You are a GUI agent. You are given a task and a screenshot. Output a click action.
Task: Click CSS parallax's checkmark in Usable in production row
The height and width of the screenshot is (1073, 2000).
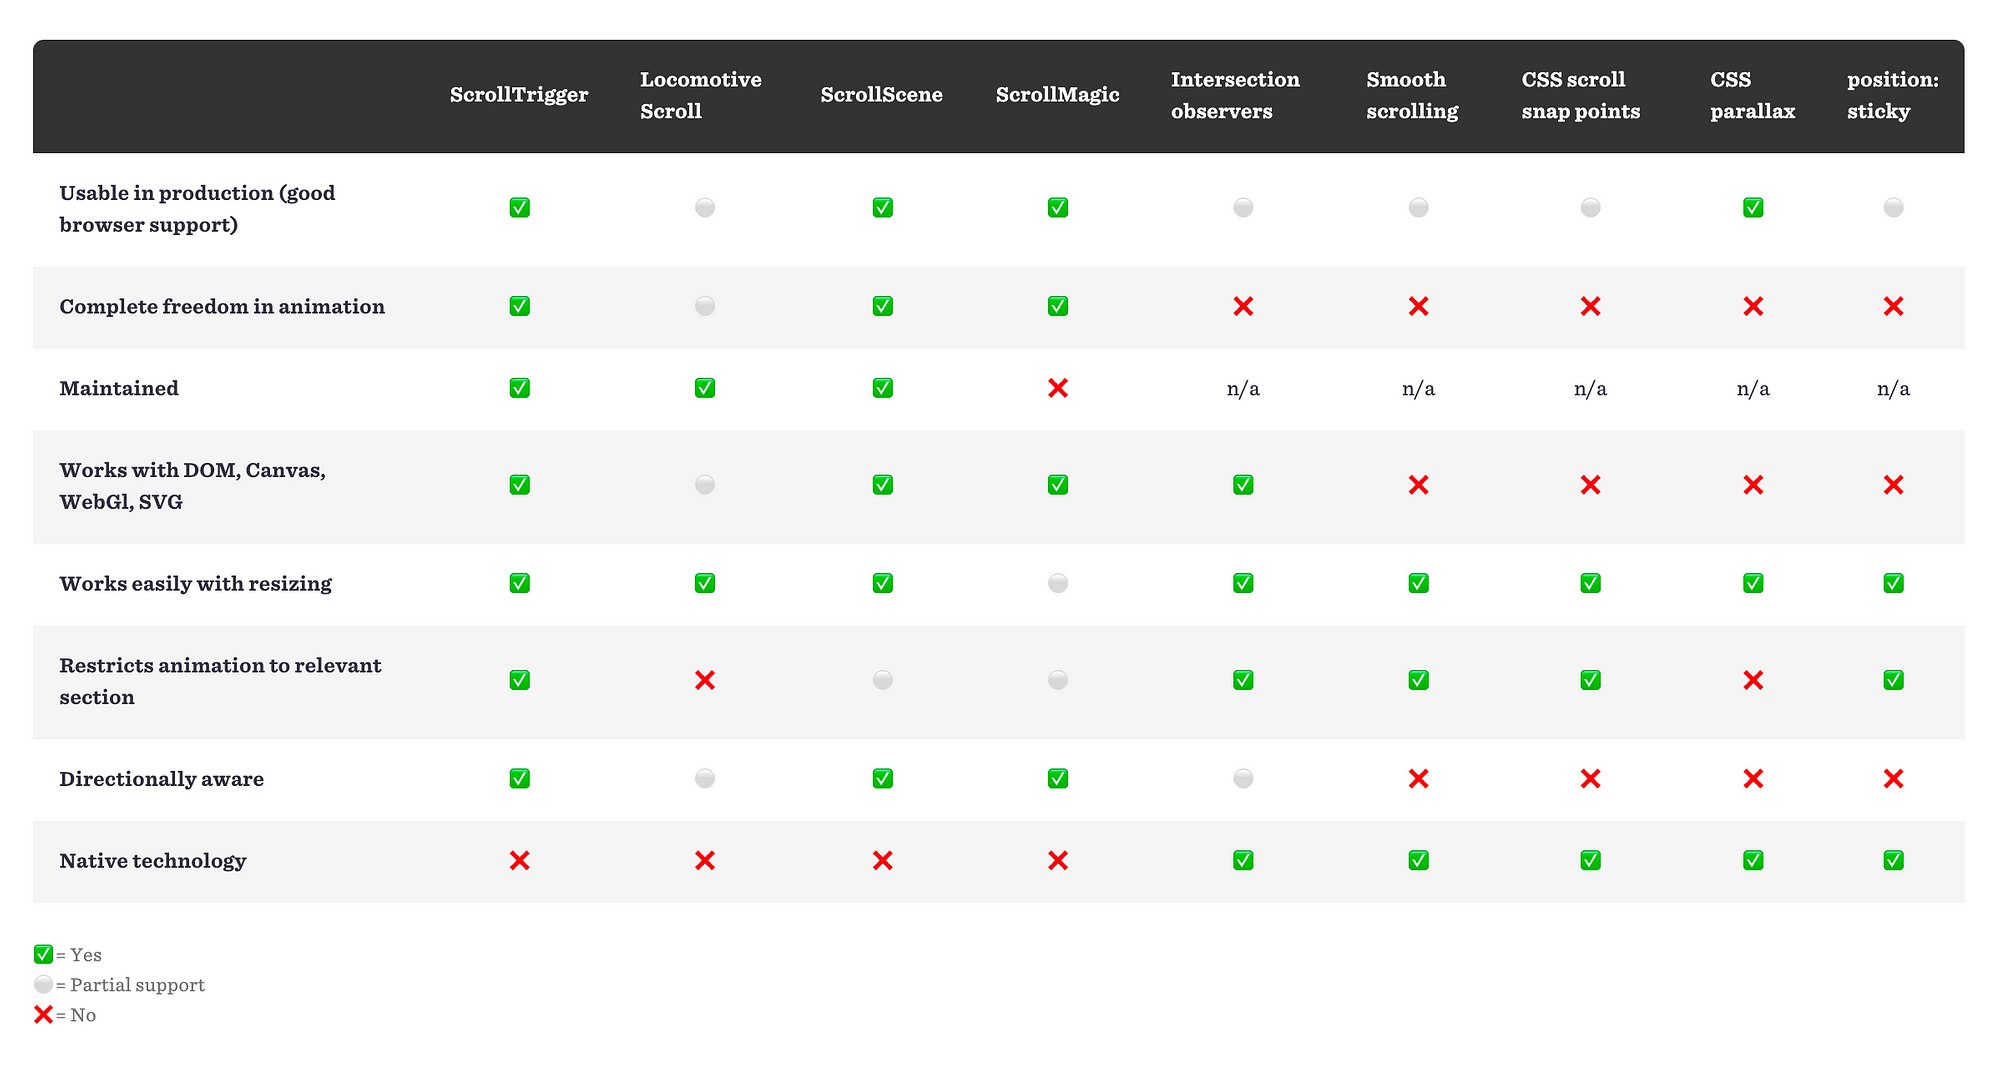[x=1753, y=208]
